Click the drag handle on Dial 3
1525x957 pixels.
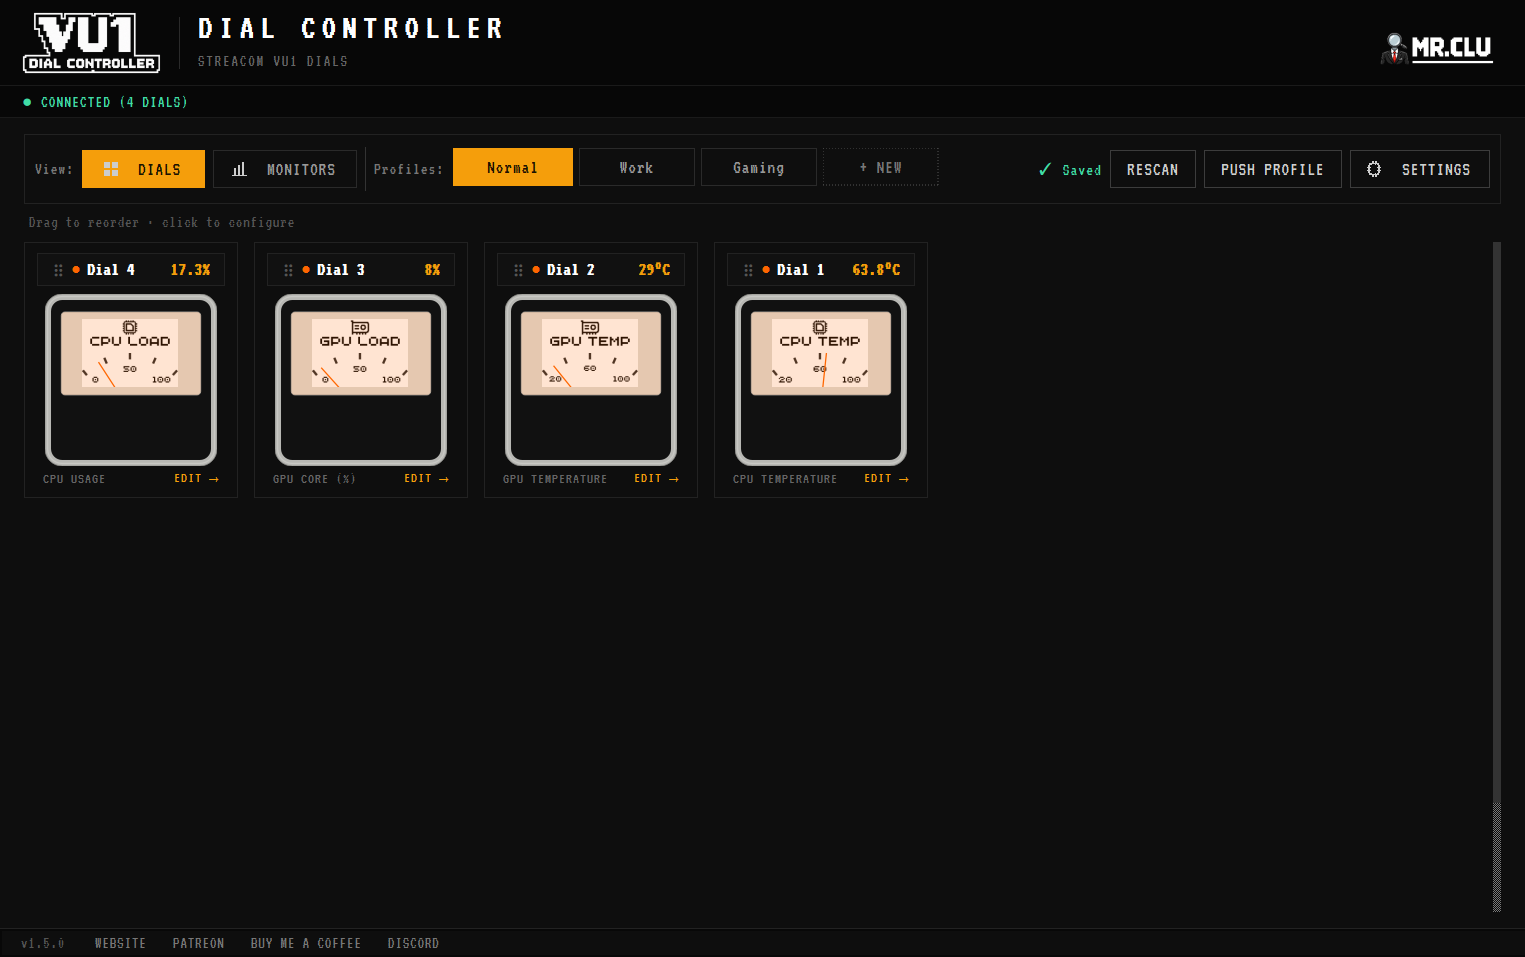288,270
